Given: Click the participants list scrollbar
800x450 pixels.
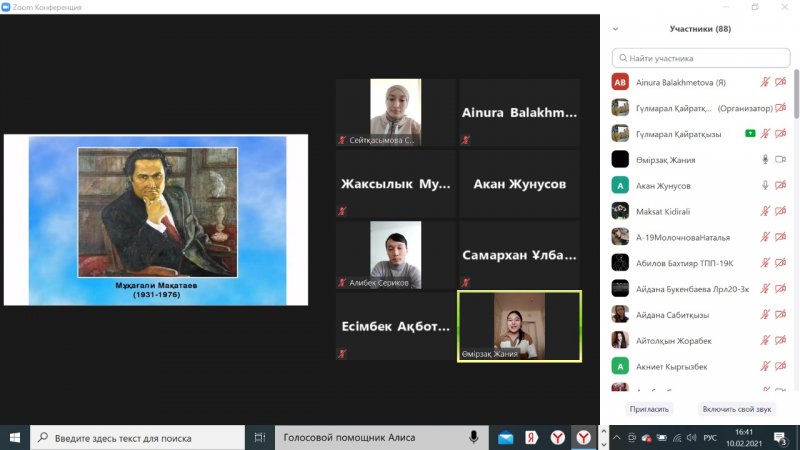Looking at the screenshot, I should pyautogui.click(x=796, y=95).
